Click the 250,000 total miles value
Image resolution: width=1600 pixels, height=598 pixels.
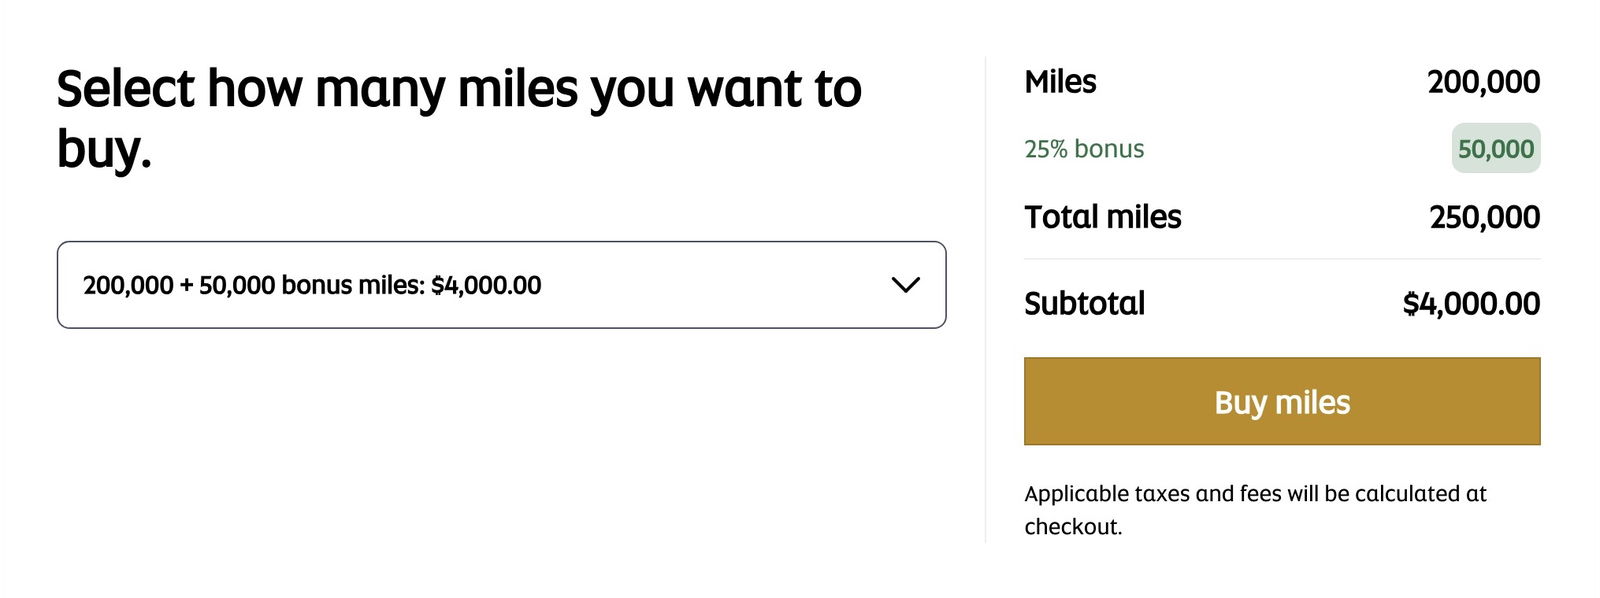tap(1484, 217)
